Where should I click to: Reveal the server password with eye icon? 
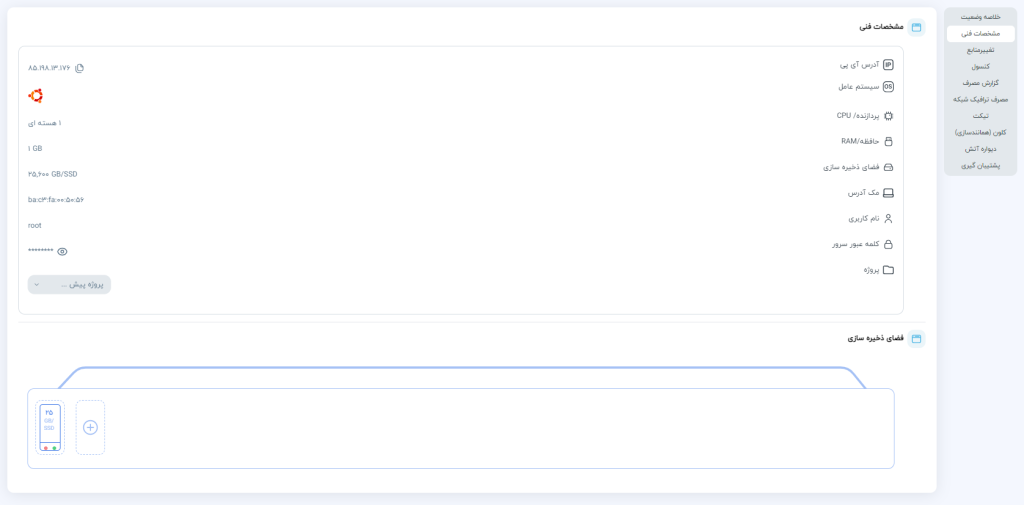pos(62,252)
